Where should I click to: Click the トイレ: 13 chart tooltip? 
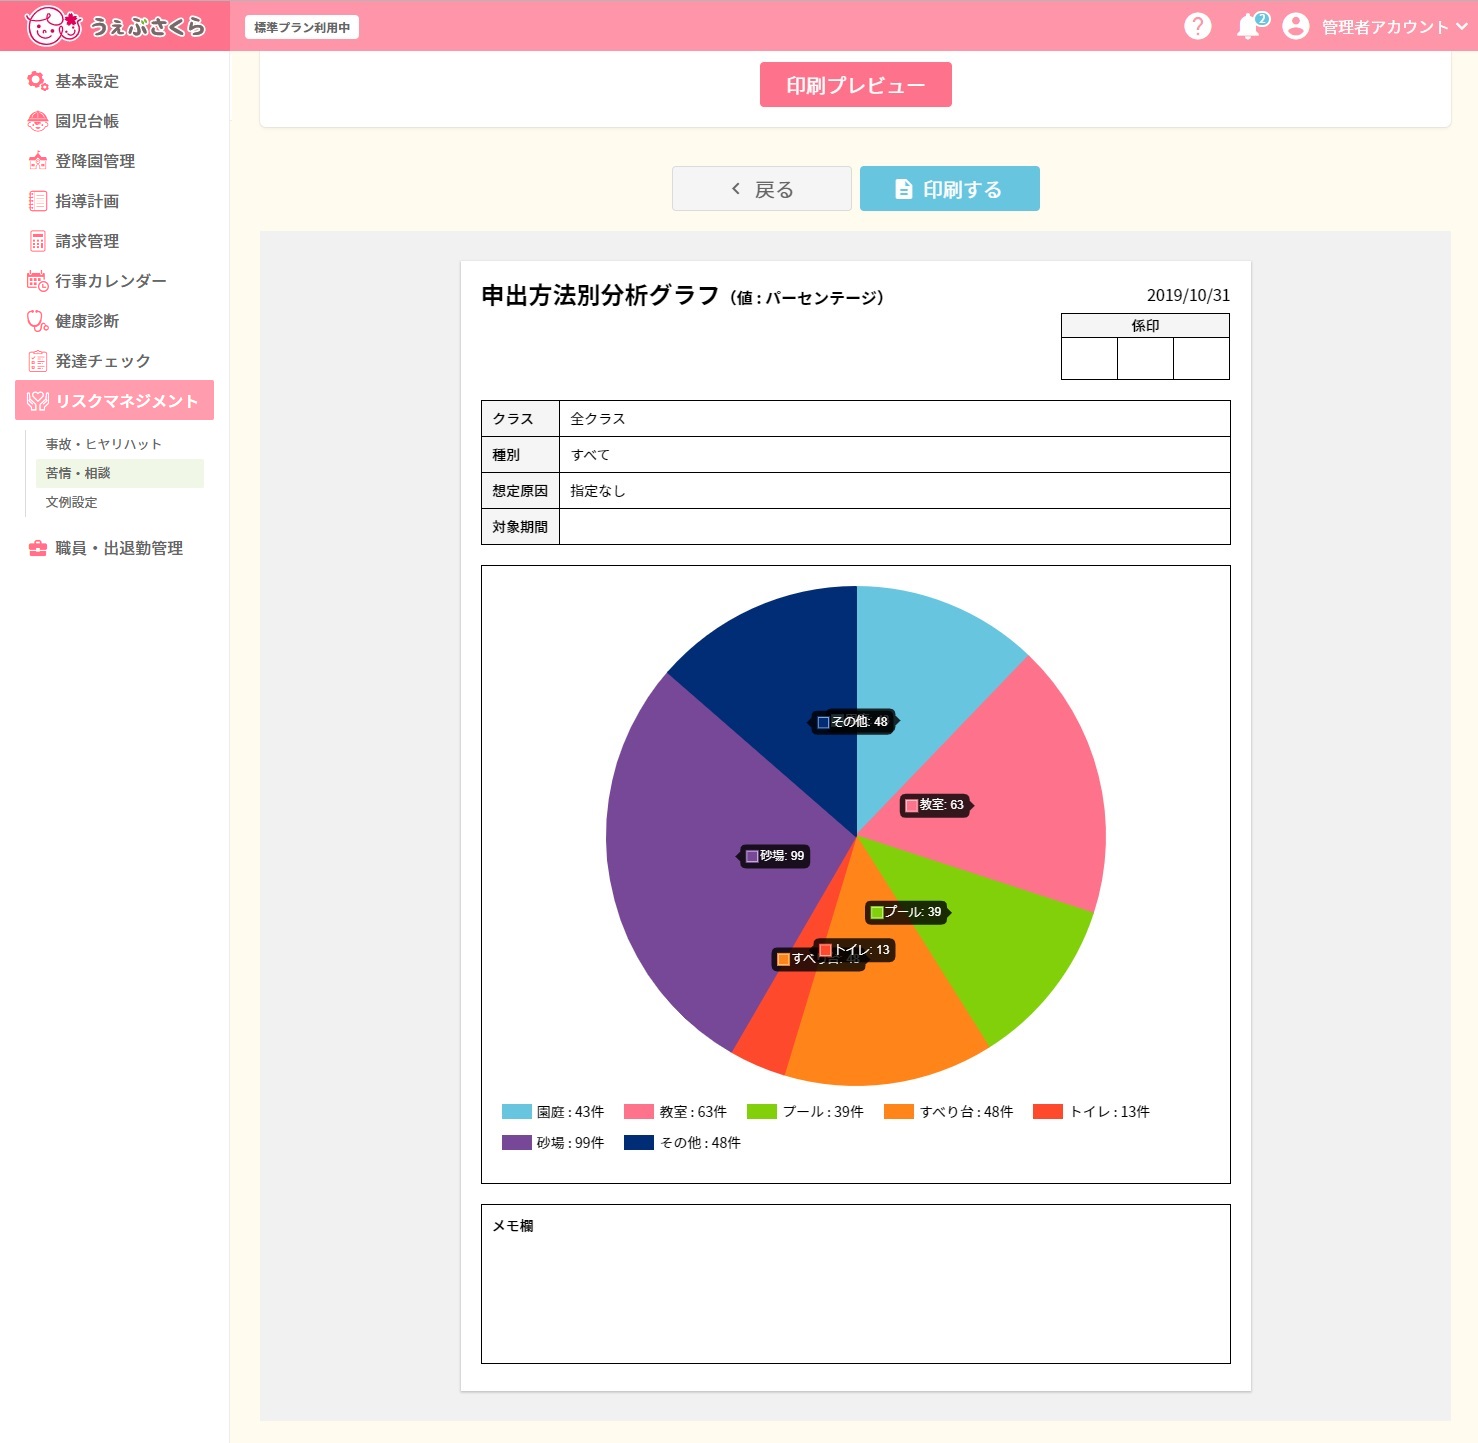[855, 950]
